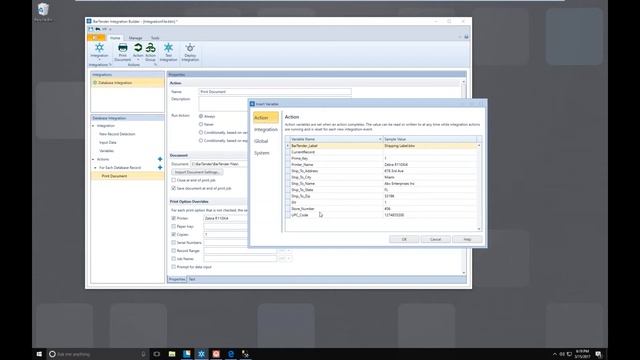Toggle Close at end of print job
Screen dimensions: 640x360
point(173,180)
